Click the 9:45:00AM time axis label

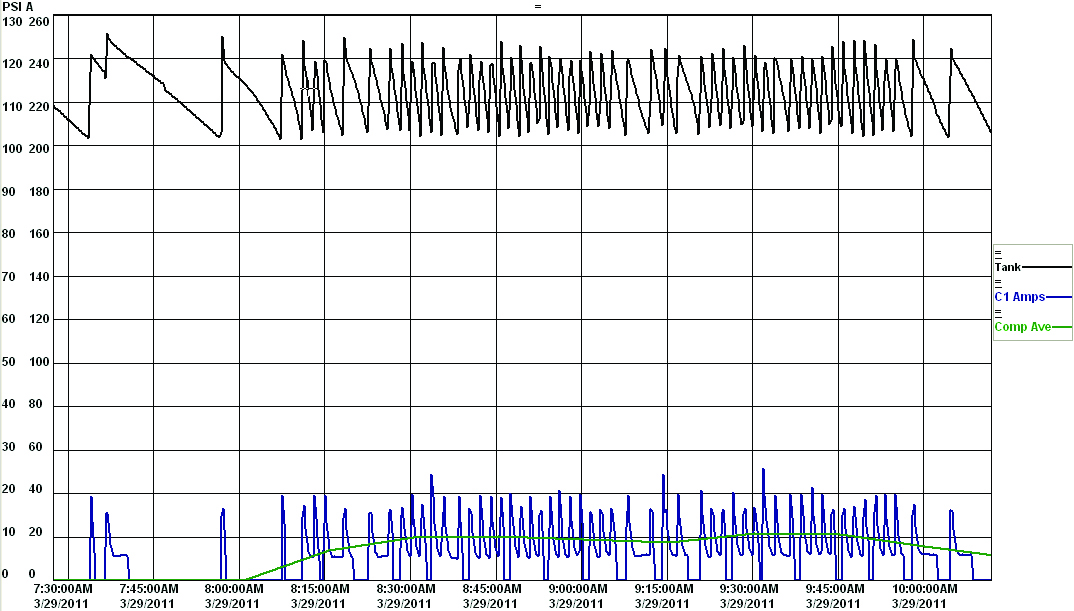pyautogui.click(x=834, y=588)
